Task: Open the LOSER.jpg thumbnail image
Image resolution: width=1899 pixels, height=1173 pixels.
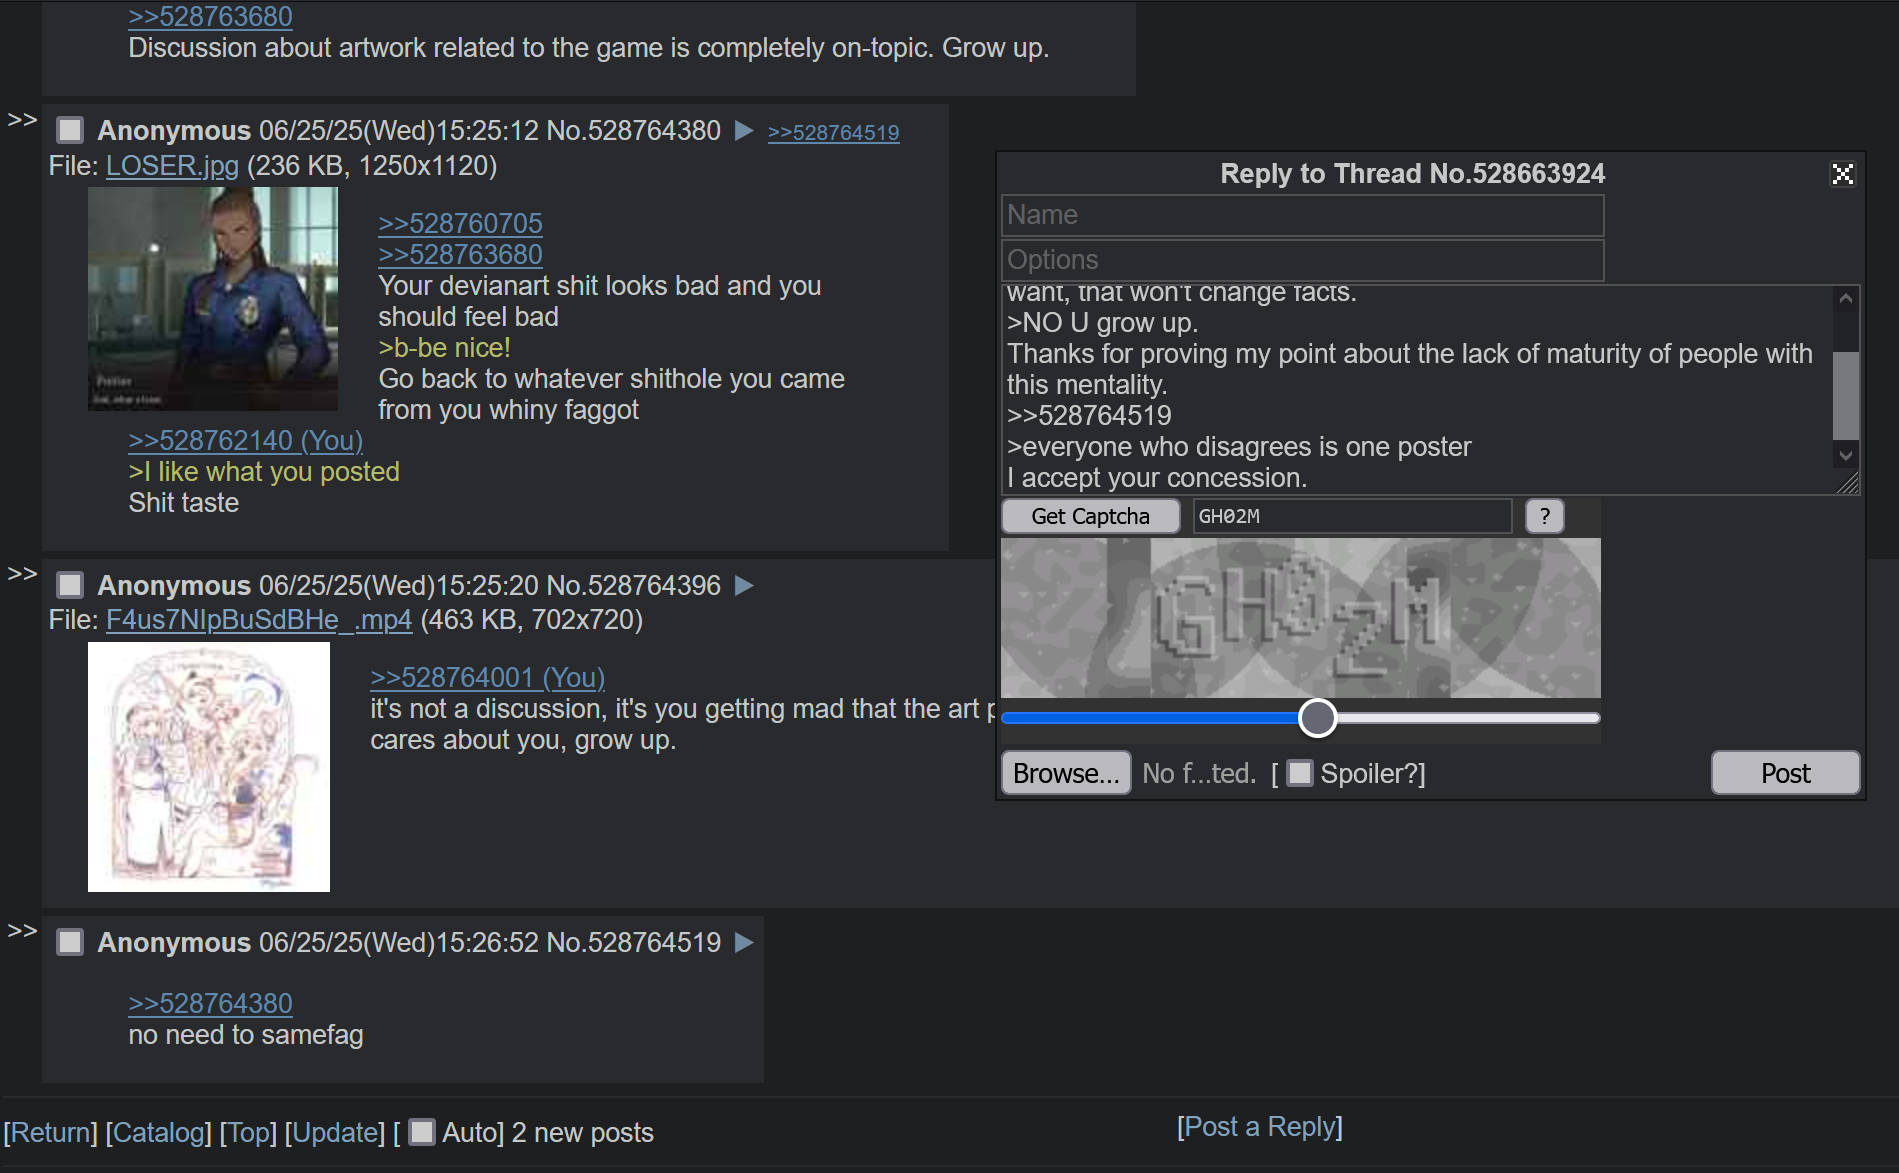Action: [213, 299]
